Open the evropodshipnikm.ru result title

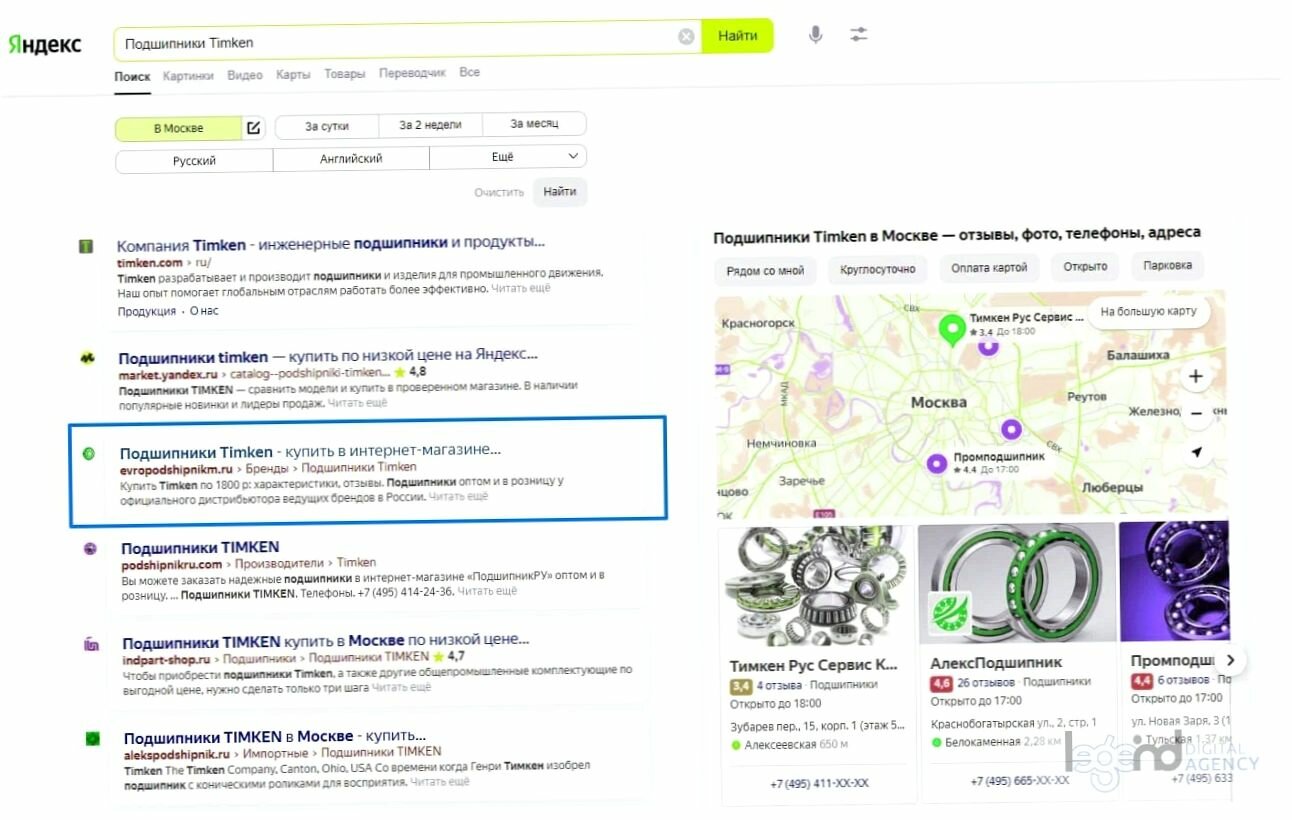[310, 452]
